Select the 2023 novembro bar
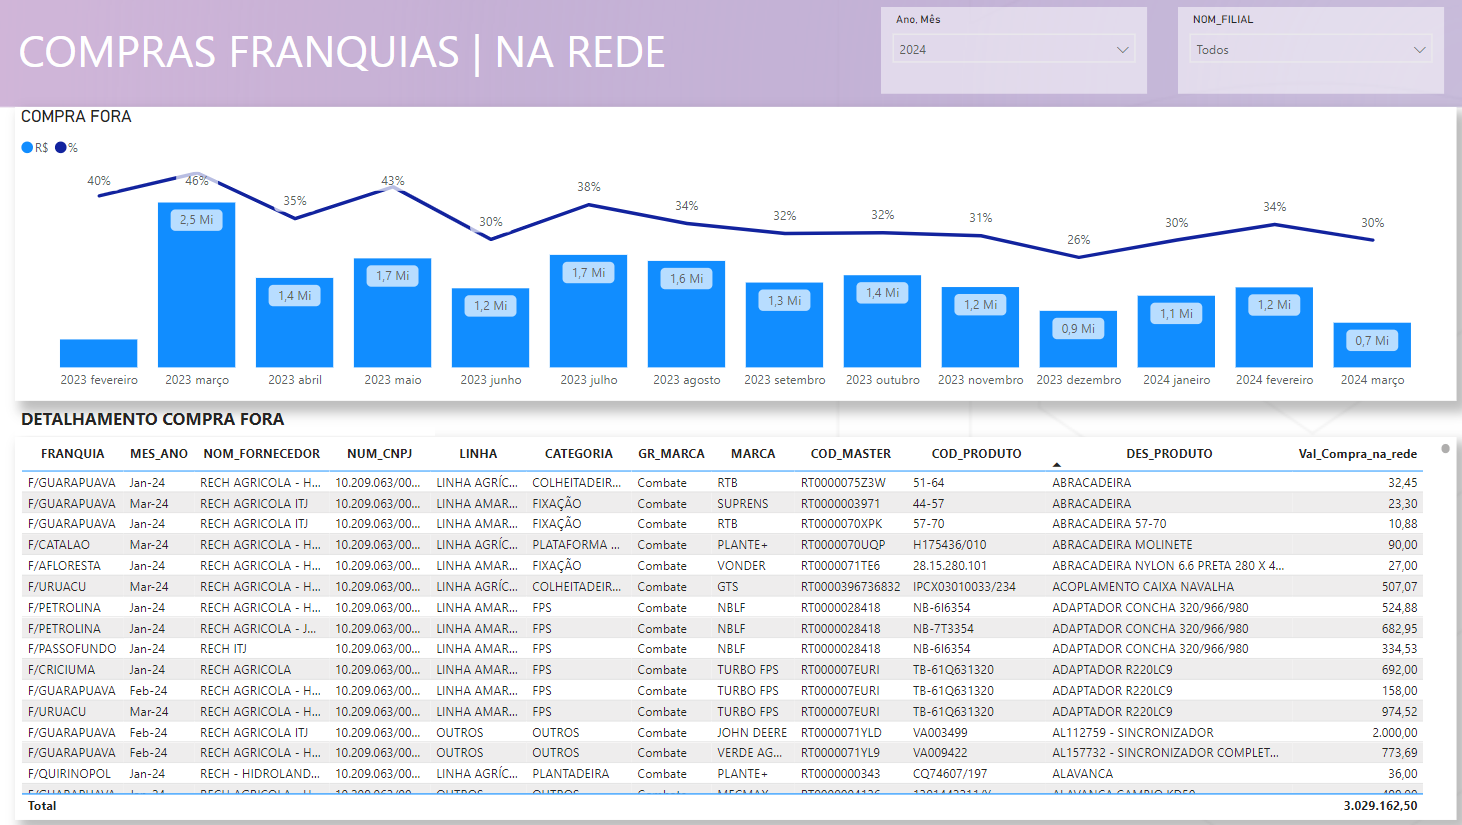The image size is (1462, 825). (x=980, y=327)
